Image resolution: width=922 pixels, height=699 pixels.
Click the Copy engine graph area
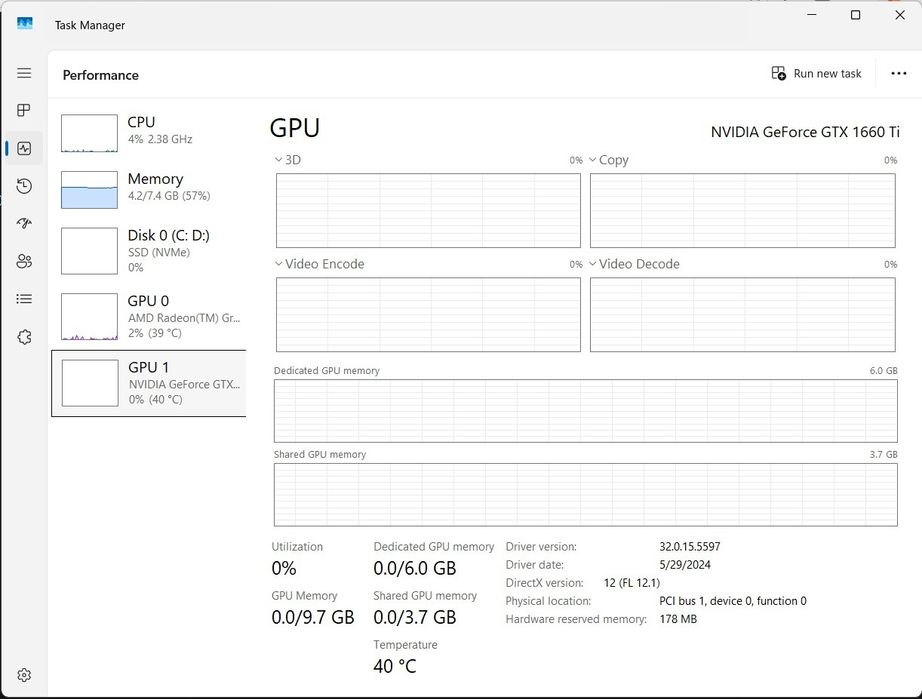(743, 210)
